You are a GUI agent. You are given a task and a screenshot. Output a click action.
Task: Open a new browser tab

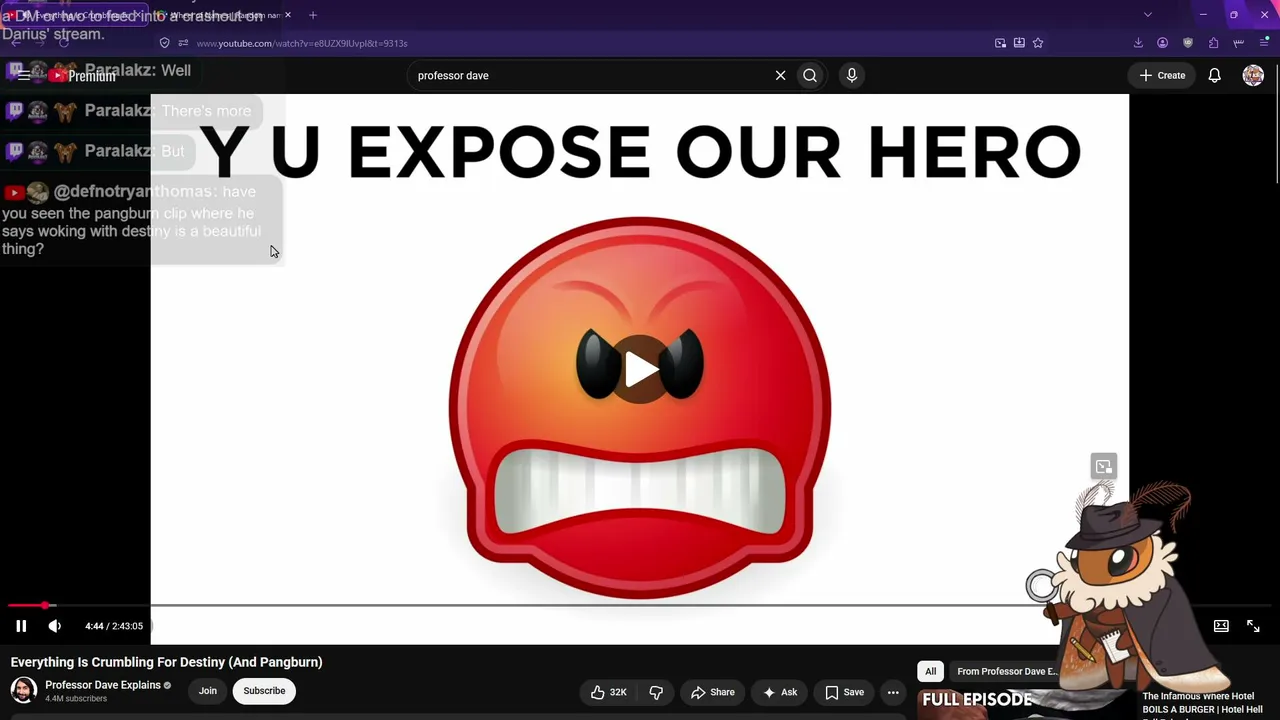pyautogui.click(x=313, y=15)
